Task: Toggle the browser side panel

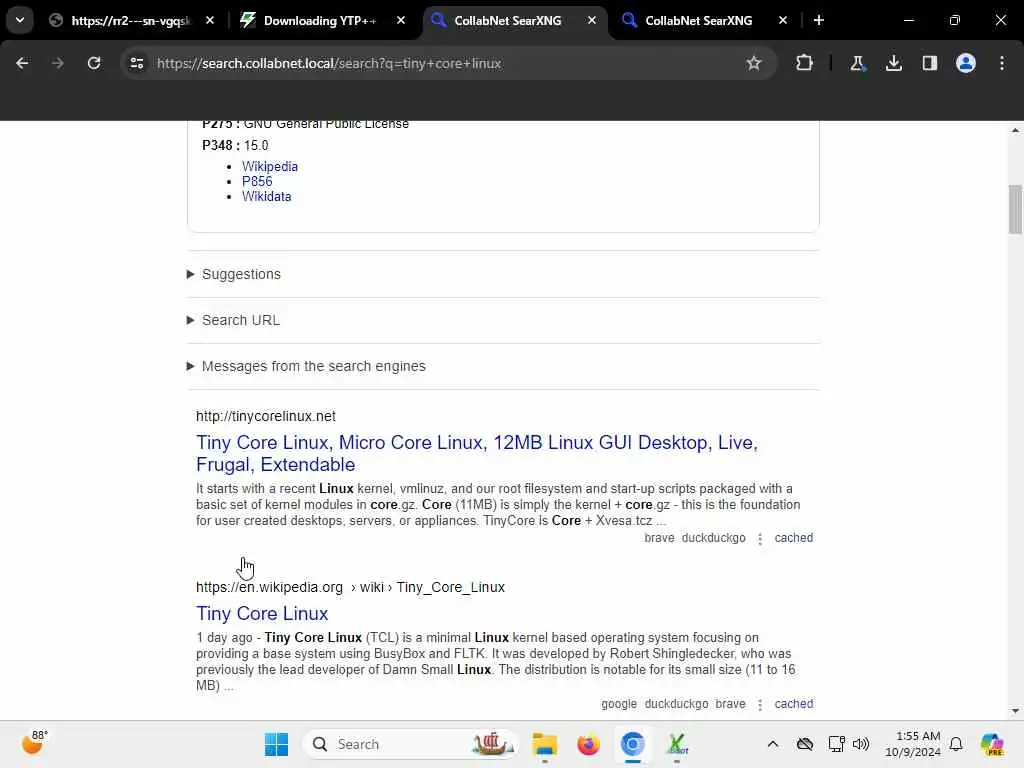Action: click(930, 63)
